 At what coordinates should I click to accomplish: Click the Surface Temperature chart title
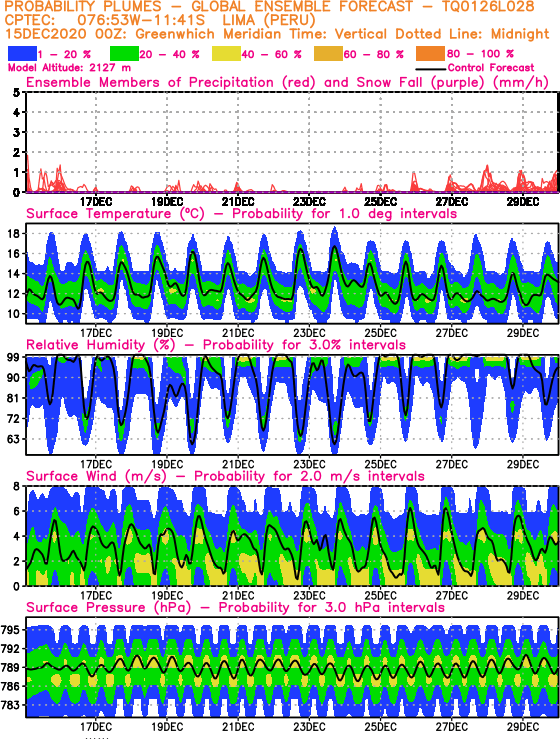[x=241, y=214]
